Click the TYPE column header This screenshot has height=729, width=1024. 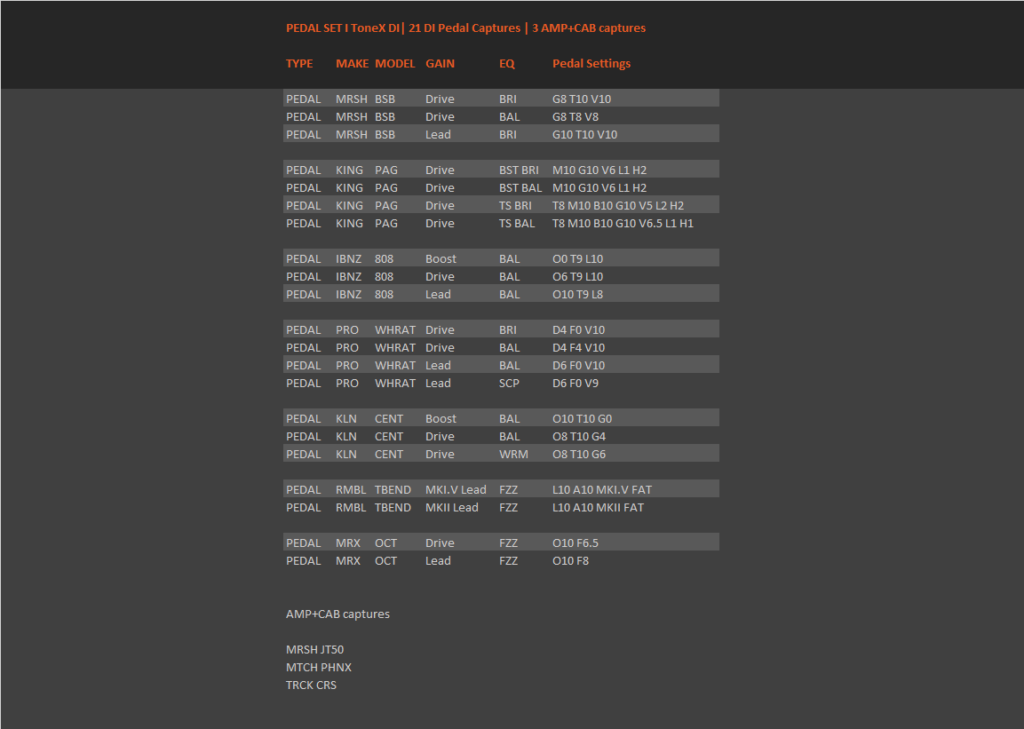click(x=299, y=63)
